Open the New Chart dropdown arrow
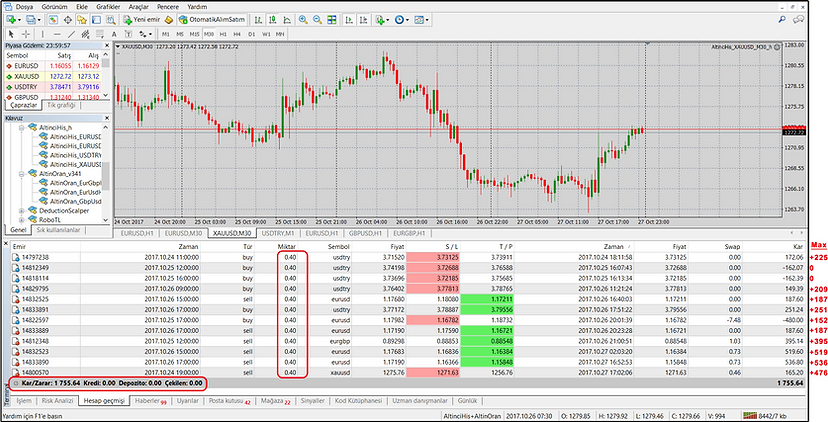 click(x=20, y=20)
